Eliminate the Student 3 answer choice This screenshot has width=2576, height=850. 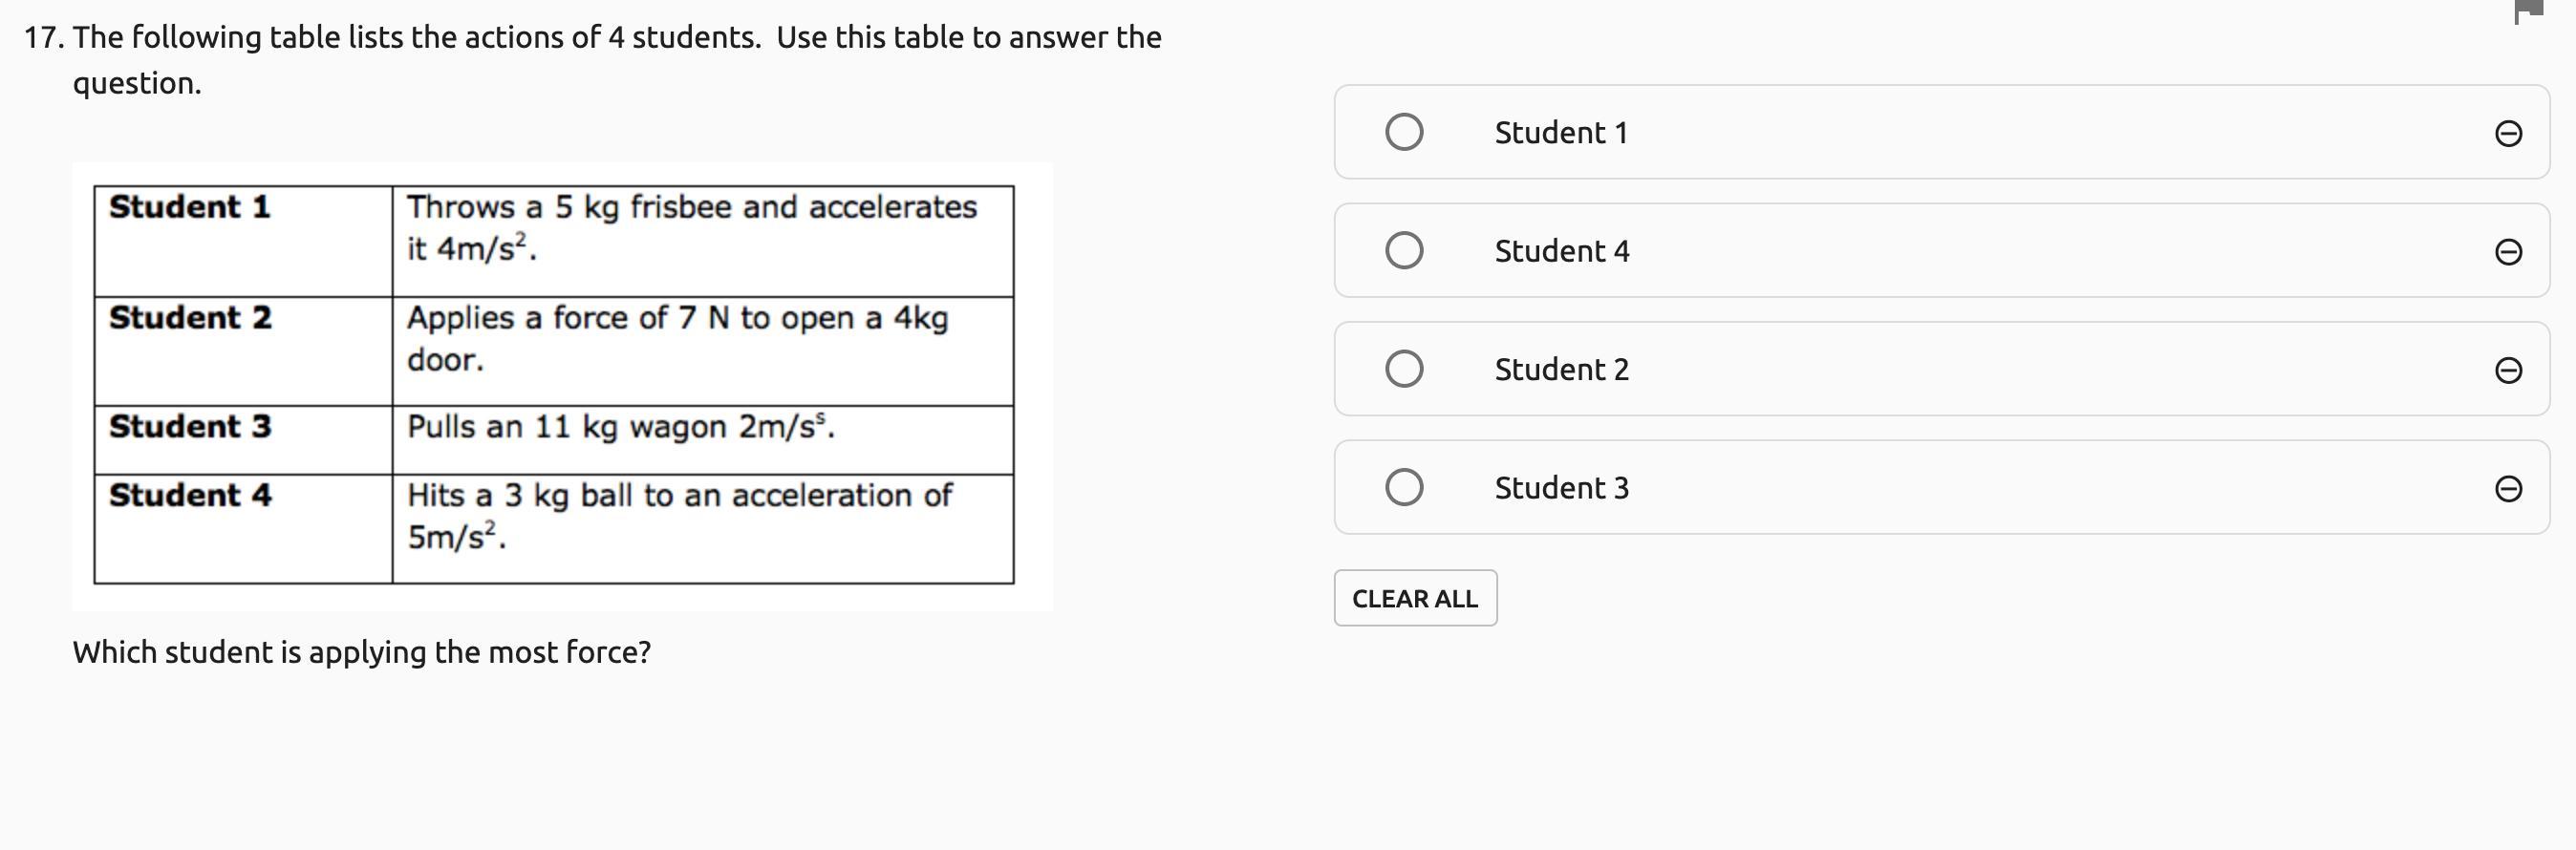[2508, 488]
